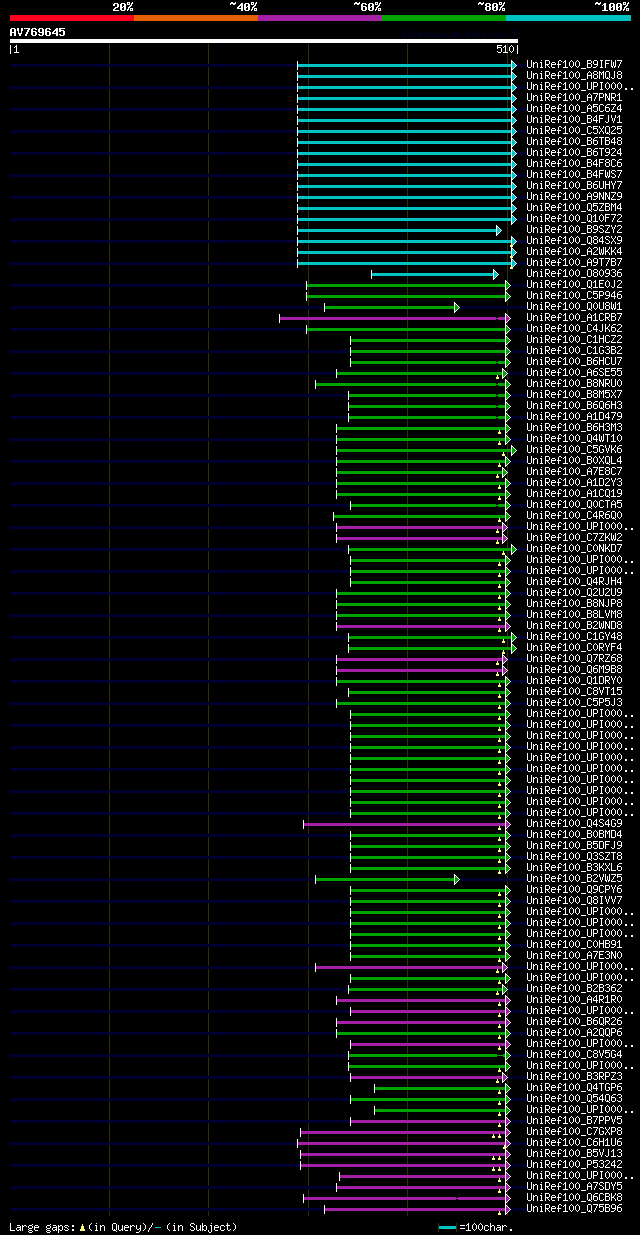
Task: Click the purple ~60% legend color bar
Action: click(319, 18)
